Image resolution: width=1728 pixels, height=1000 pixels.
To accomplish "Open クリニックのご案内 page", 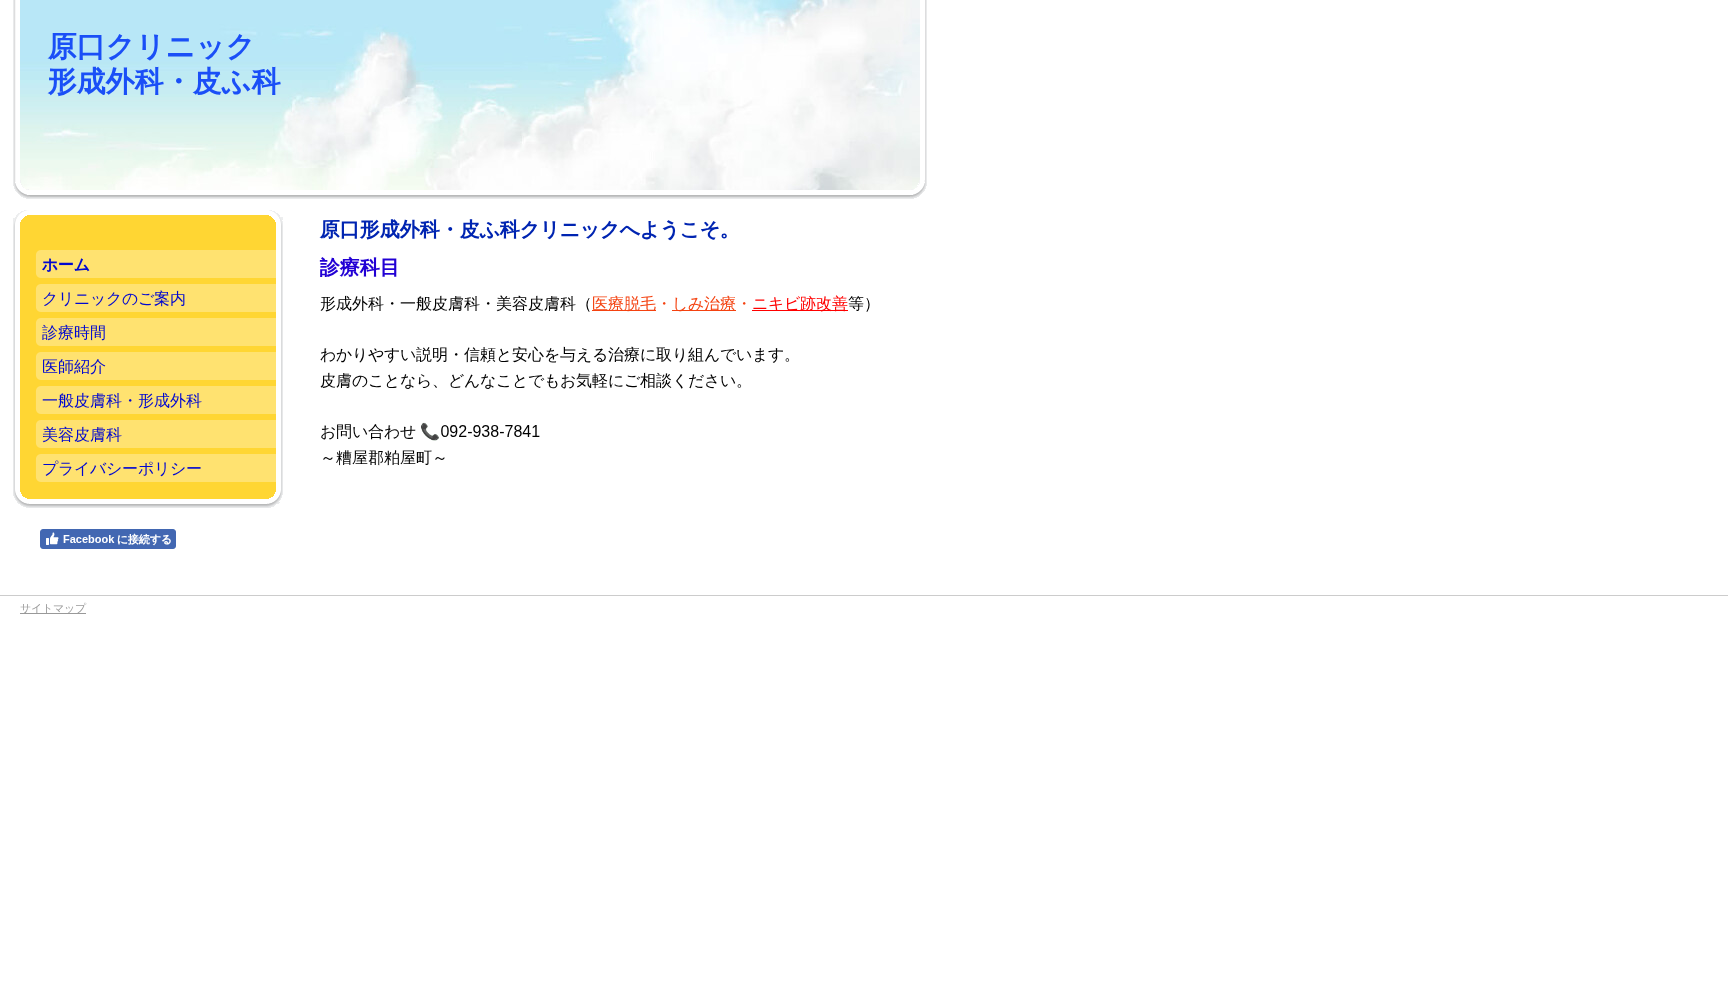I will pos(113,298).
